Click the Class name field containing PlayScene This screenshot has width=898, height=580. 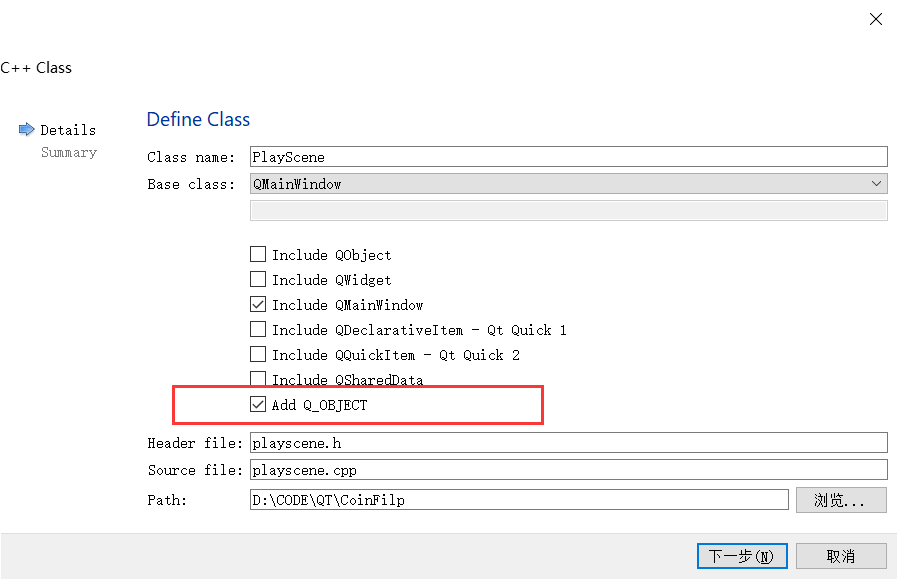[568, 157]
